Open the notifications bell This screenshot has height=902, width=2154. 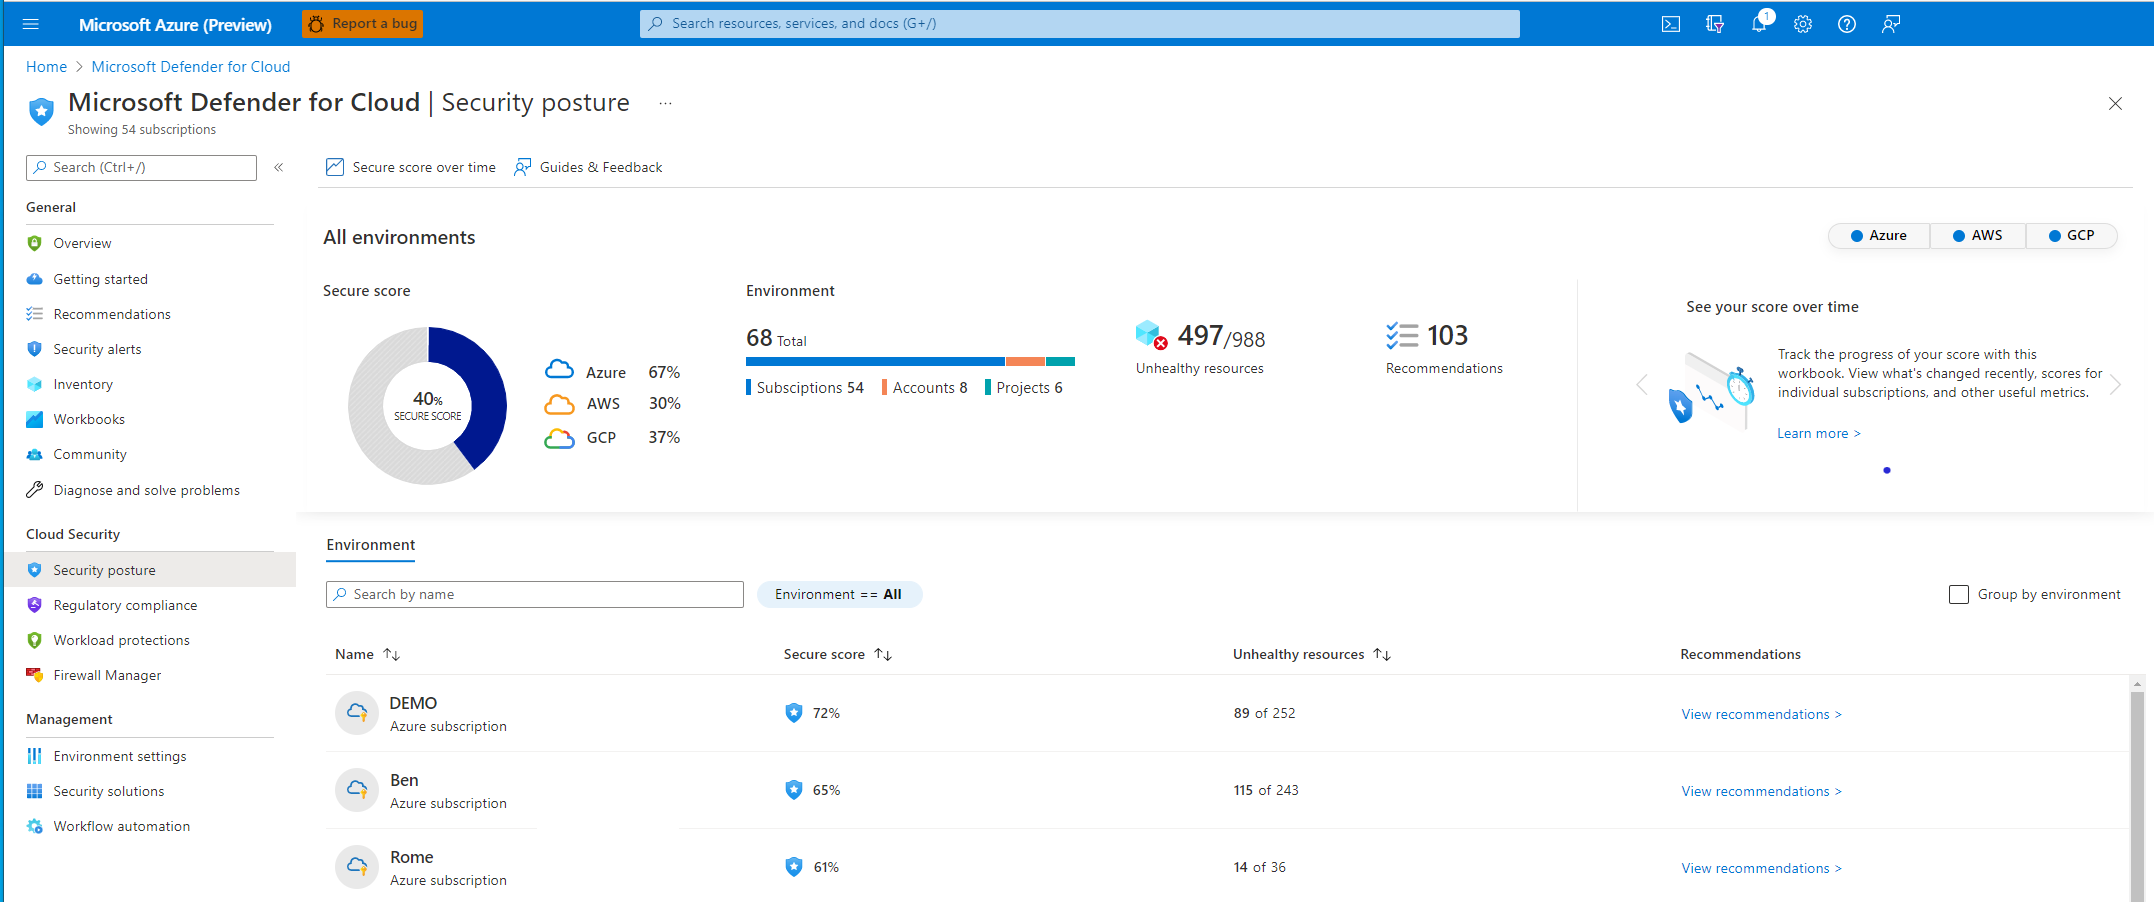[1759, 24]
